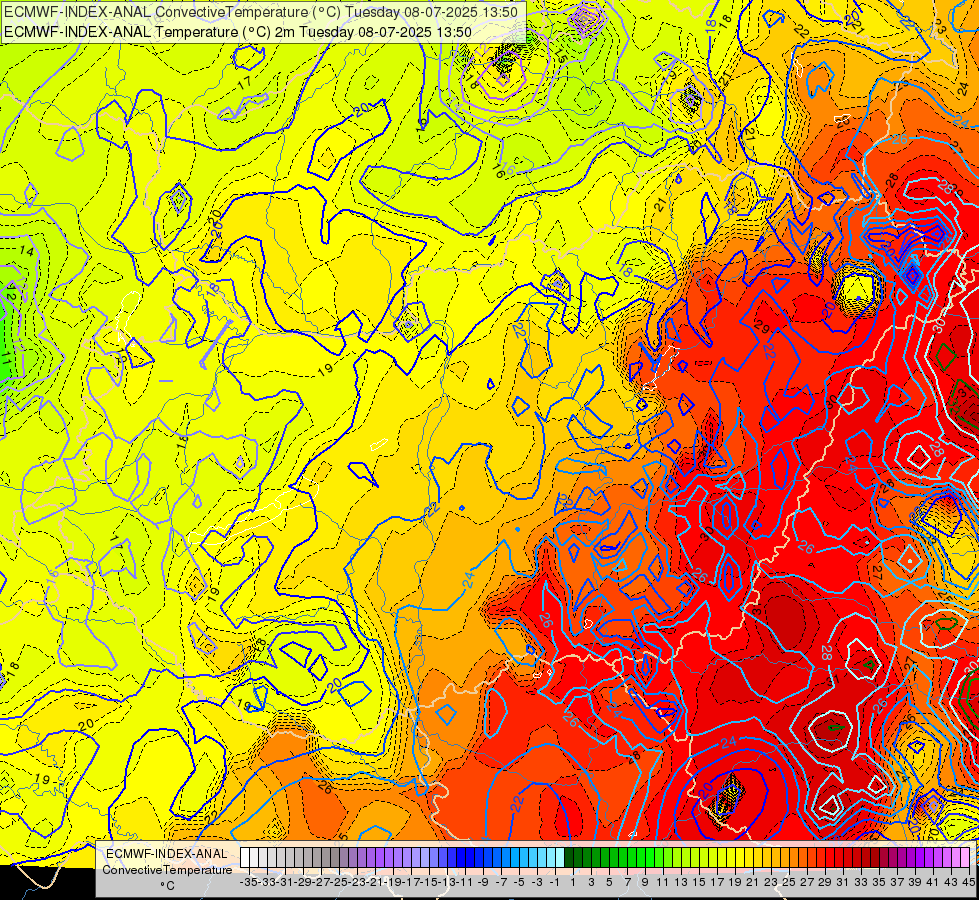979x900 pixels.
Task: Click the ECMWF-INDEX-ANAL legend heading
Action: click(x=167, y=854)
